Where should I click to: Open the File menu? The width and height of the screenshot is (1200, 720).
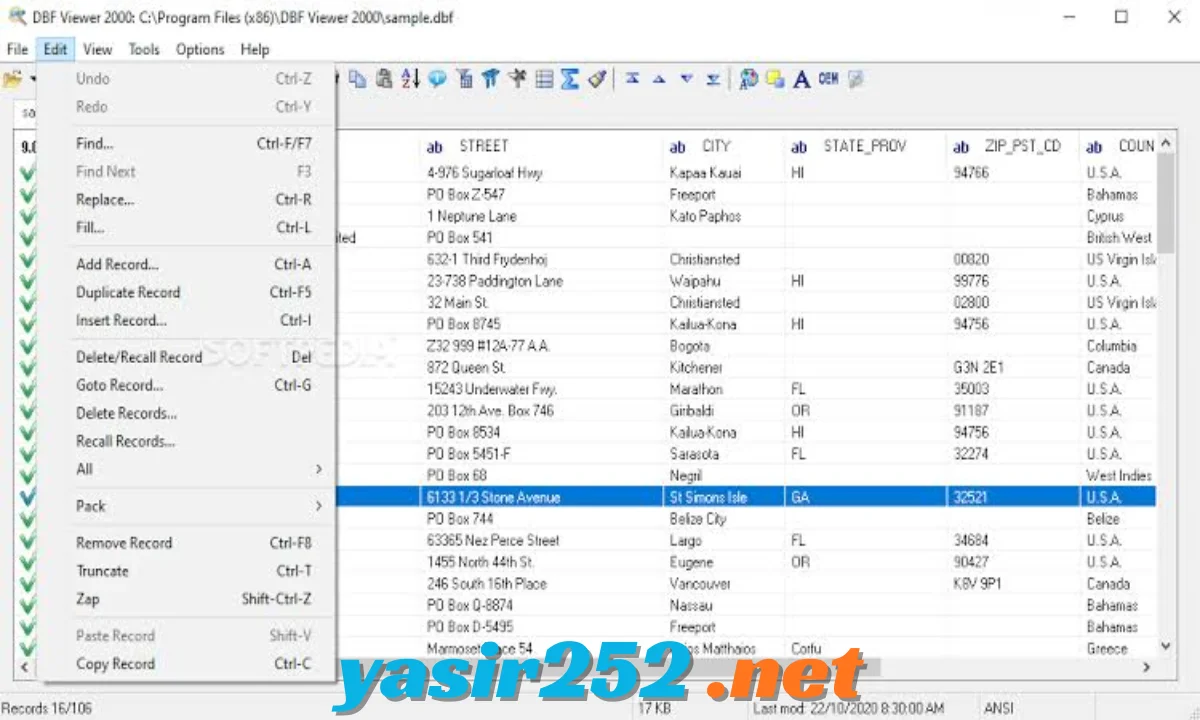tap(17, 49)
